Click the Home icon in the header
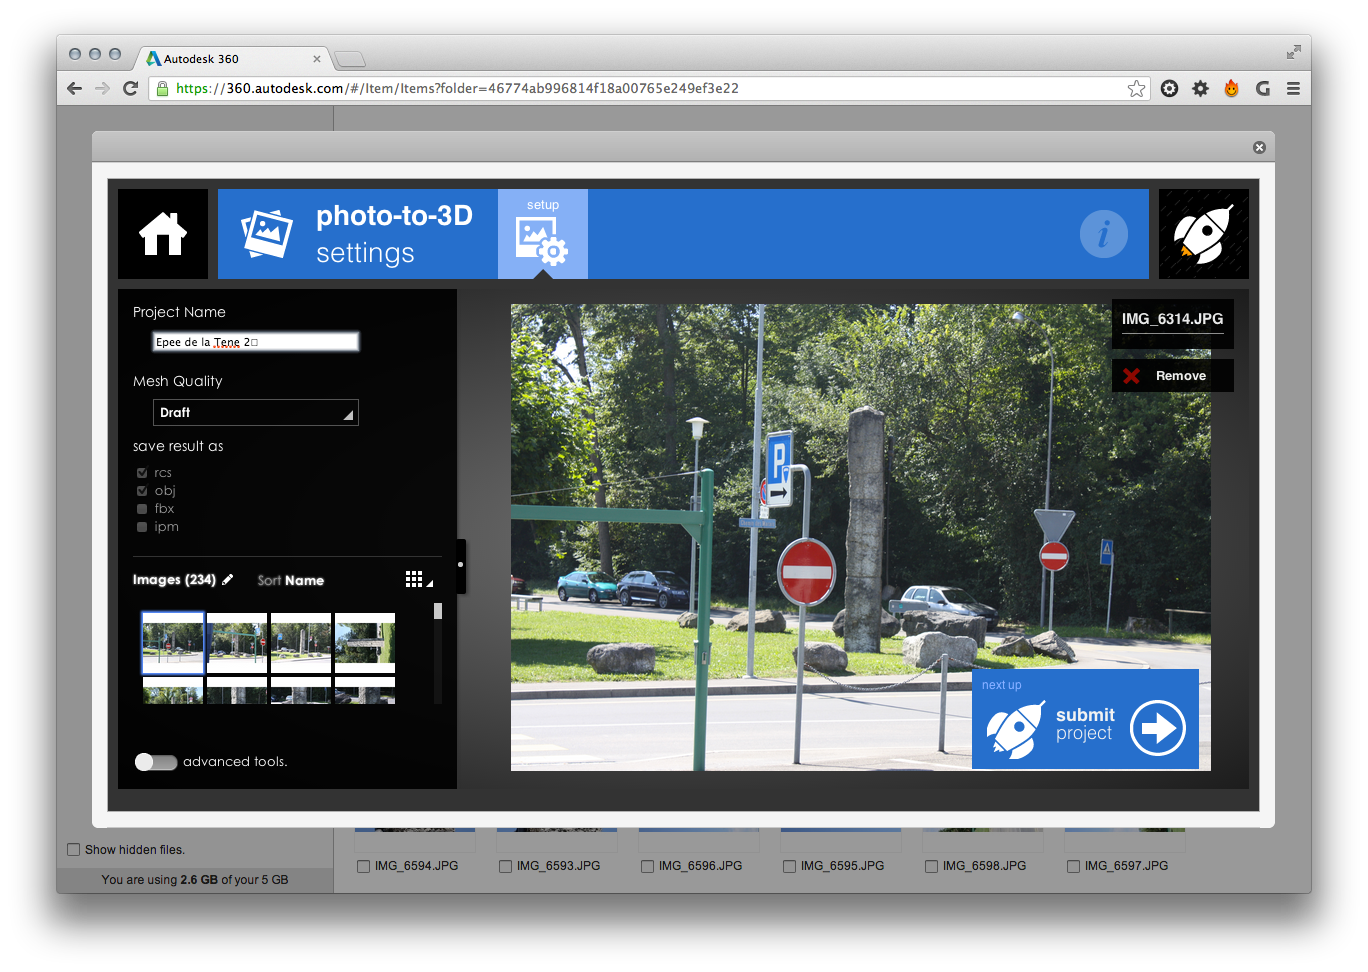1368x972 pixels. pos(163,234)
